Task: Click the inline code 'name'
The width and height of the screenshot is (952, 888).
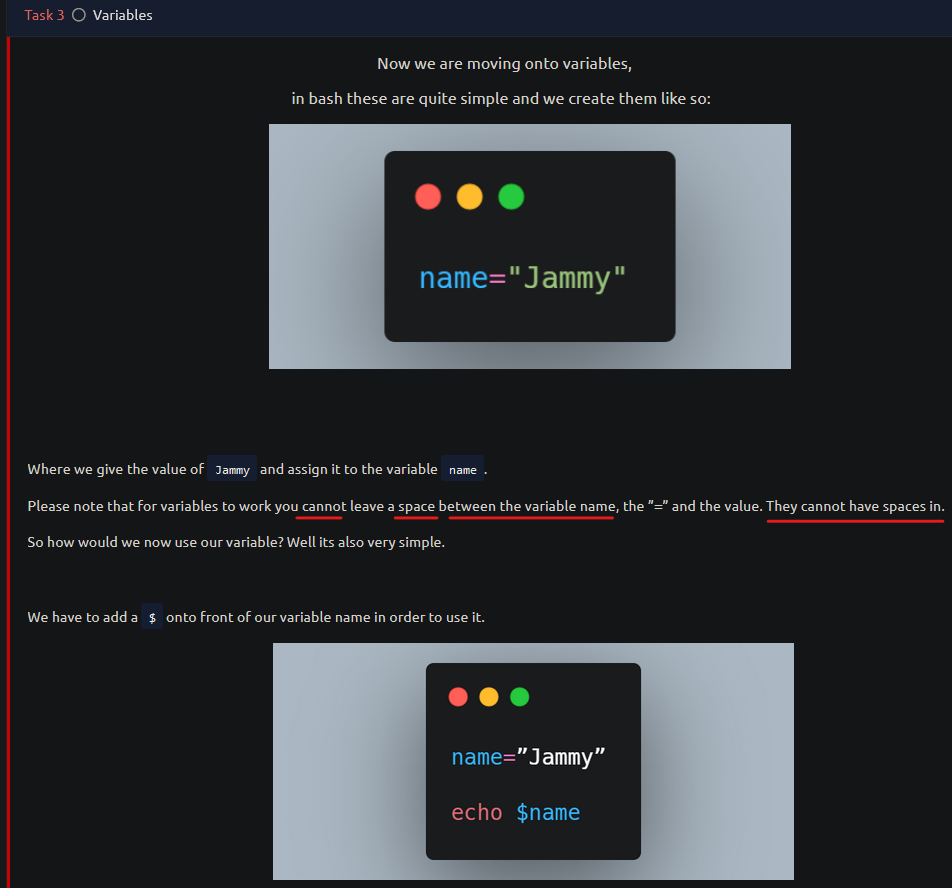Action: (x=463, y=470)
